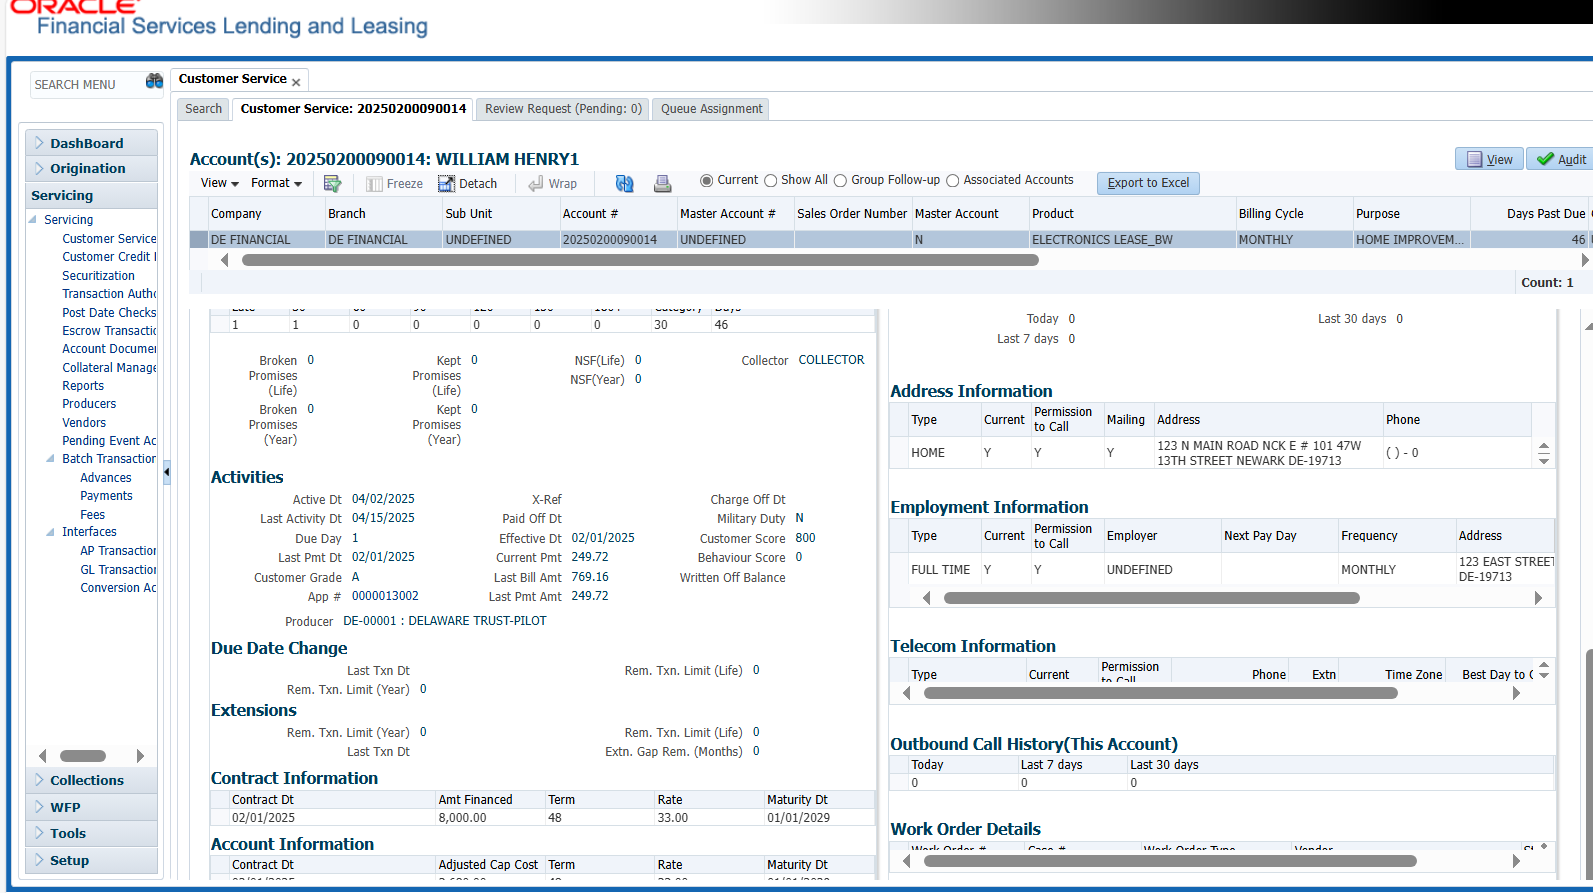Open the Customer Credit link in the menu

coord(109,257)
